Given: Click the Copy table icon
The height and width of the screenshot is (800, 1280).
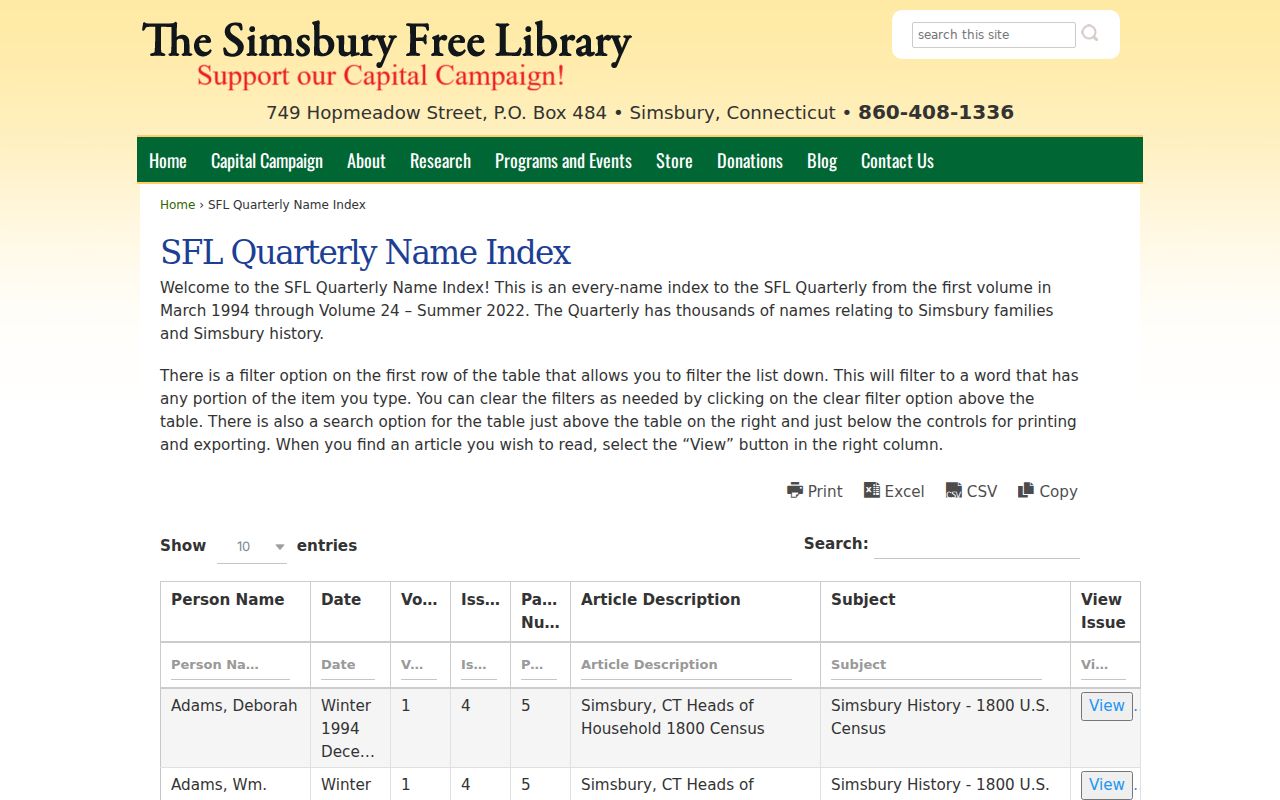Looking at the screenshot, I should click(x=1026, y=490).
